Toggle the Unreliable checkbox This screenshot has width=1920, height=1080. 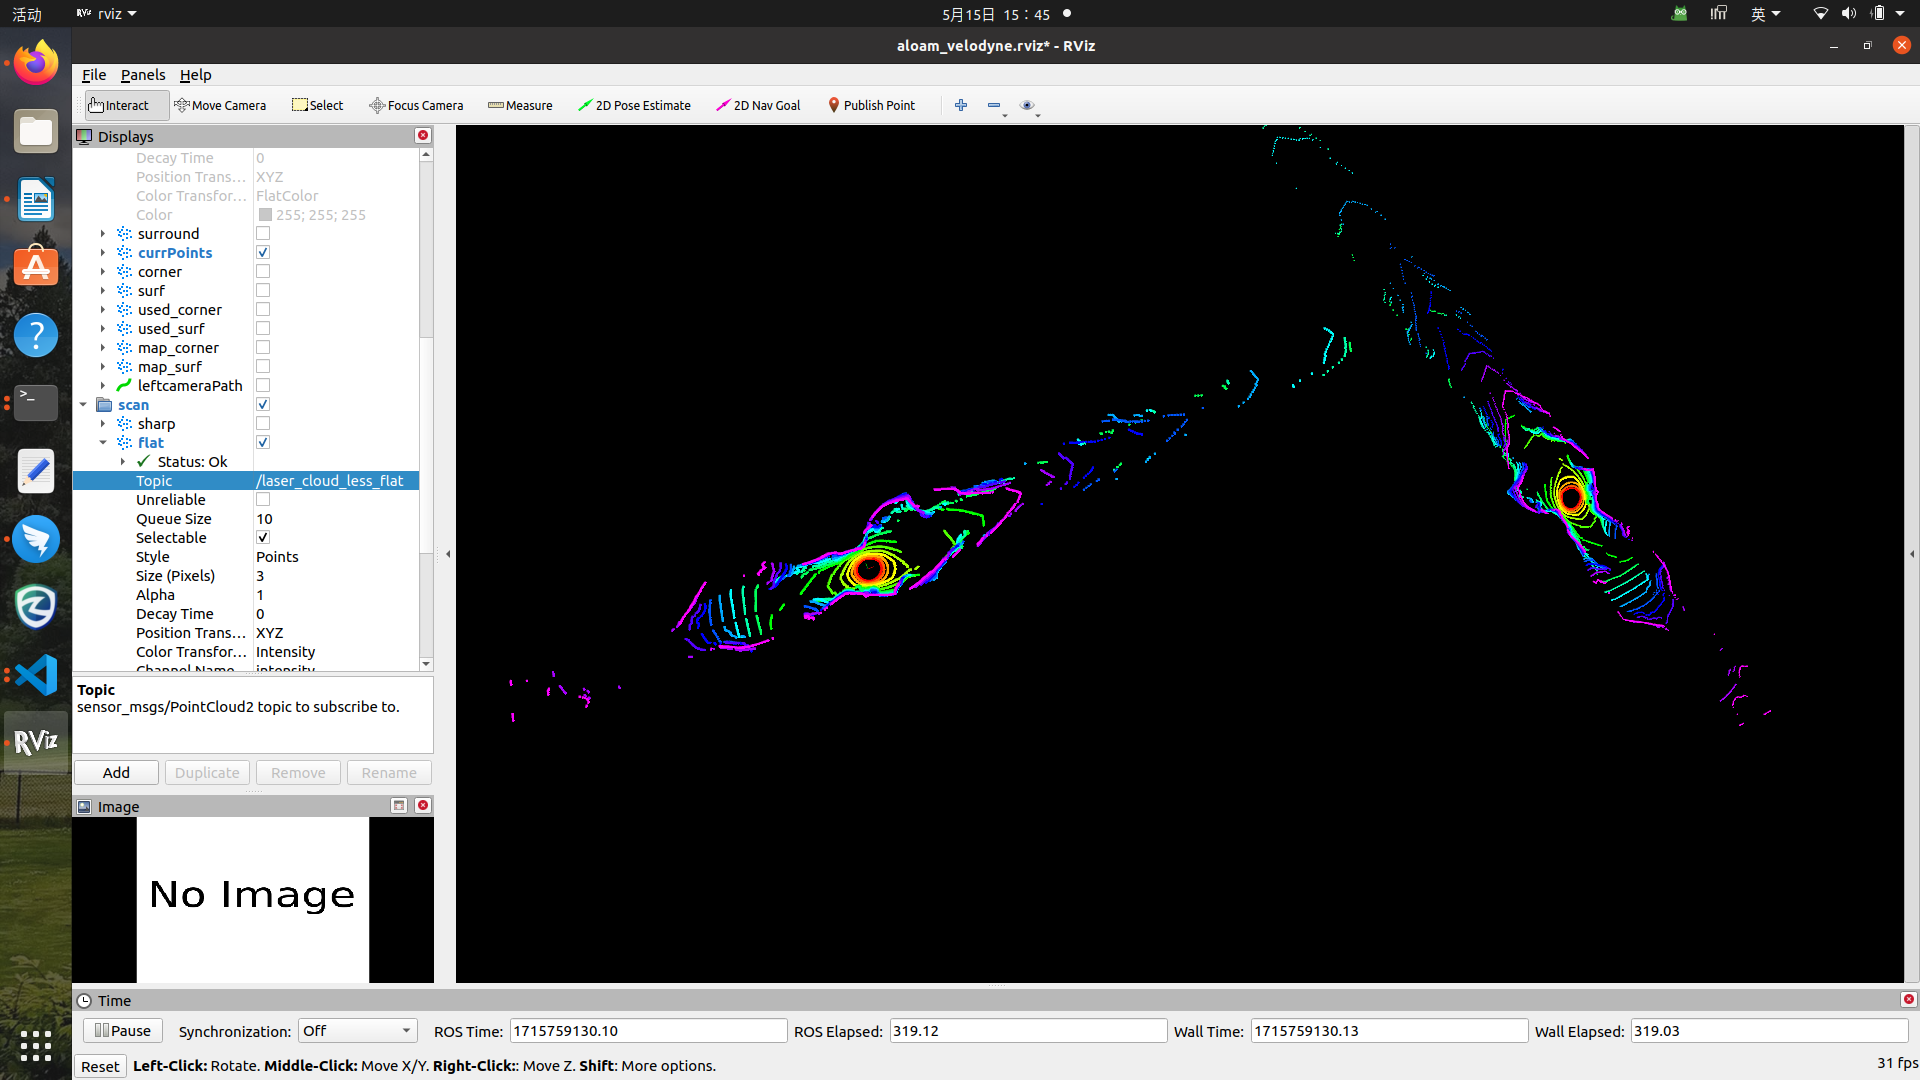click(x=263, y=499)
